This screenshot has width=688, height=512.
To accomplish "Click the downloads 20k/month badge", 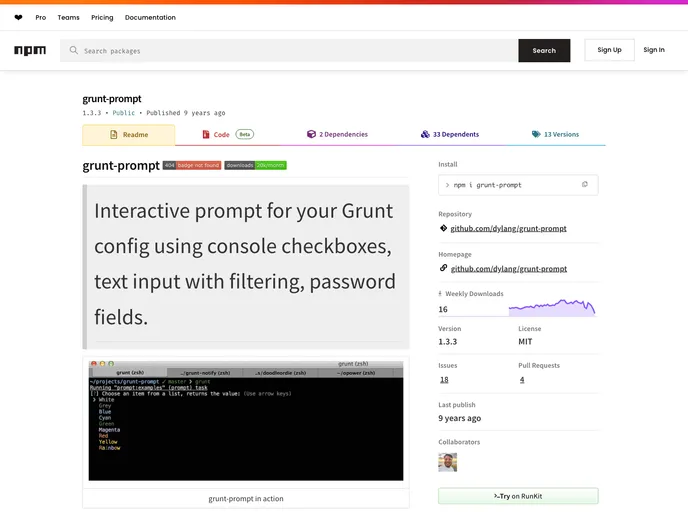I will 255,165.
